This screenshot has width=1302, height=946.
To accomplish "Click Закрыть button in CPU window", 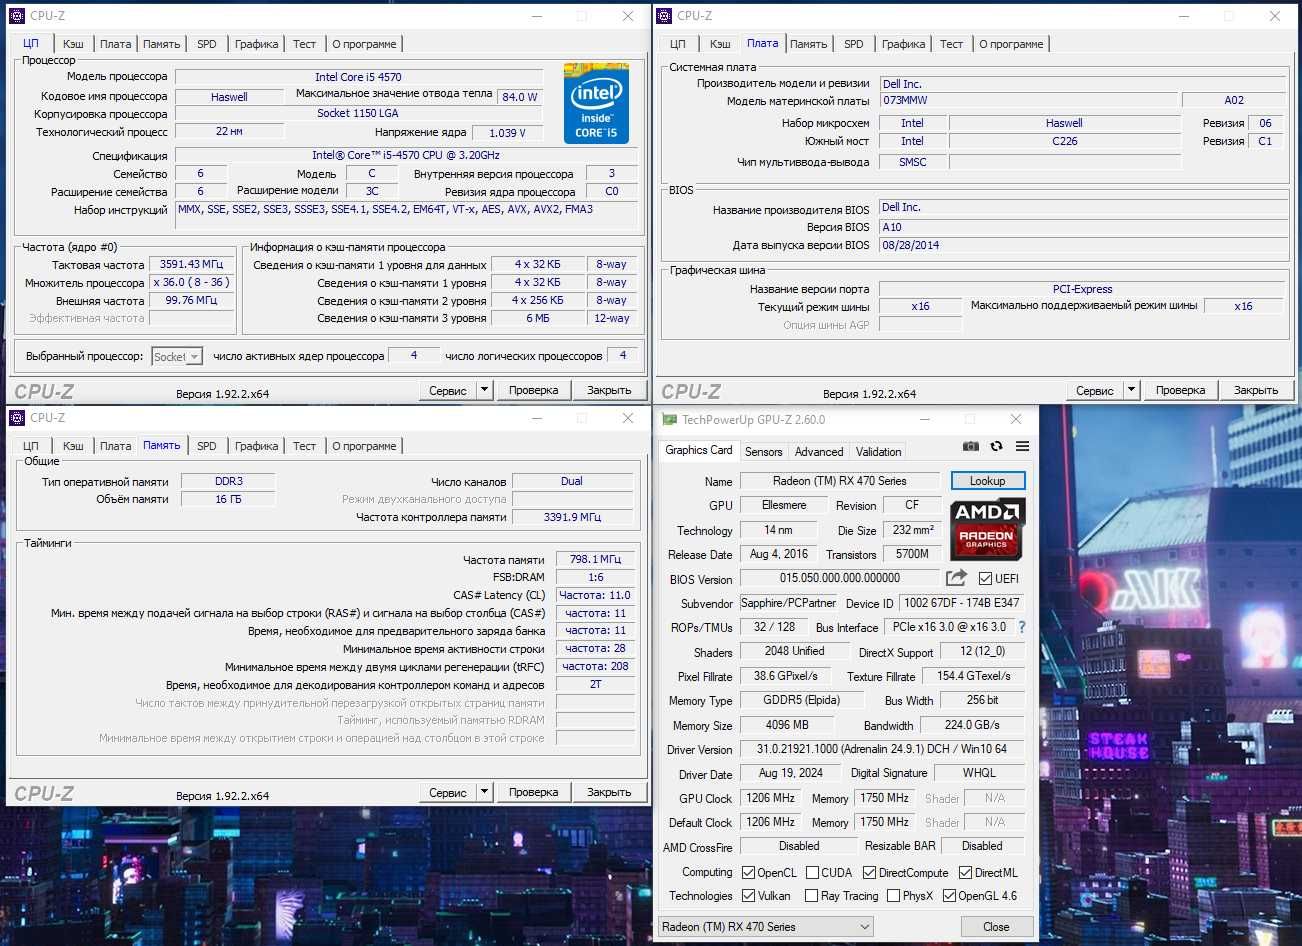I will [609, 390].
